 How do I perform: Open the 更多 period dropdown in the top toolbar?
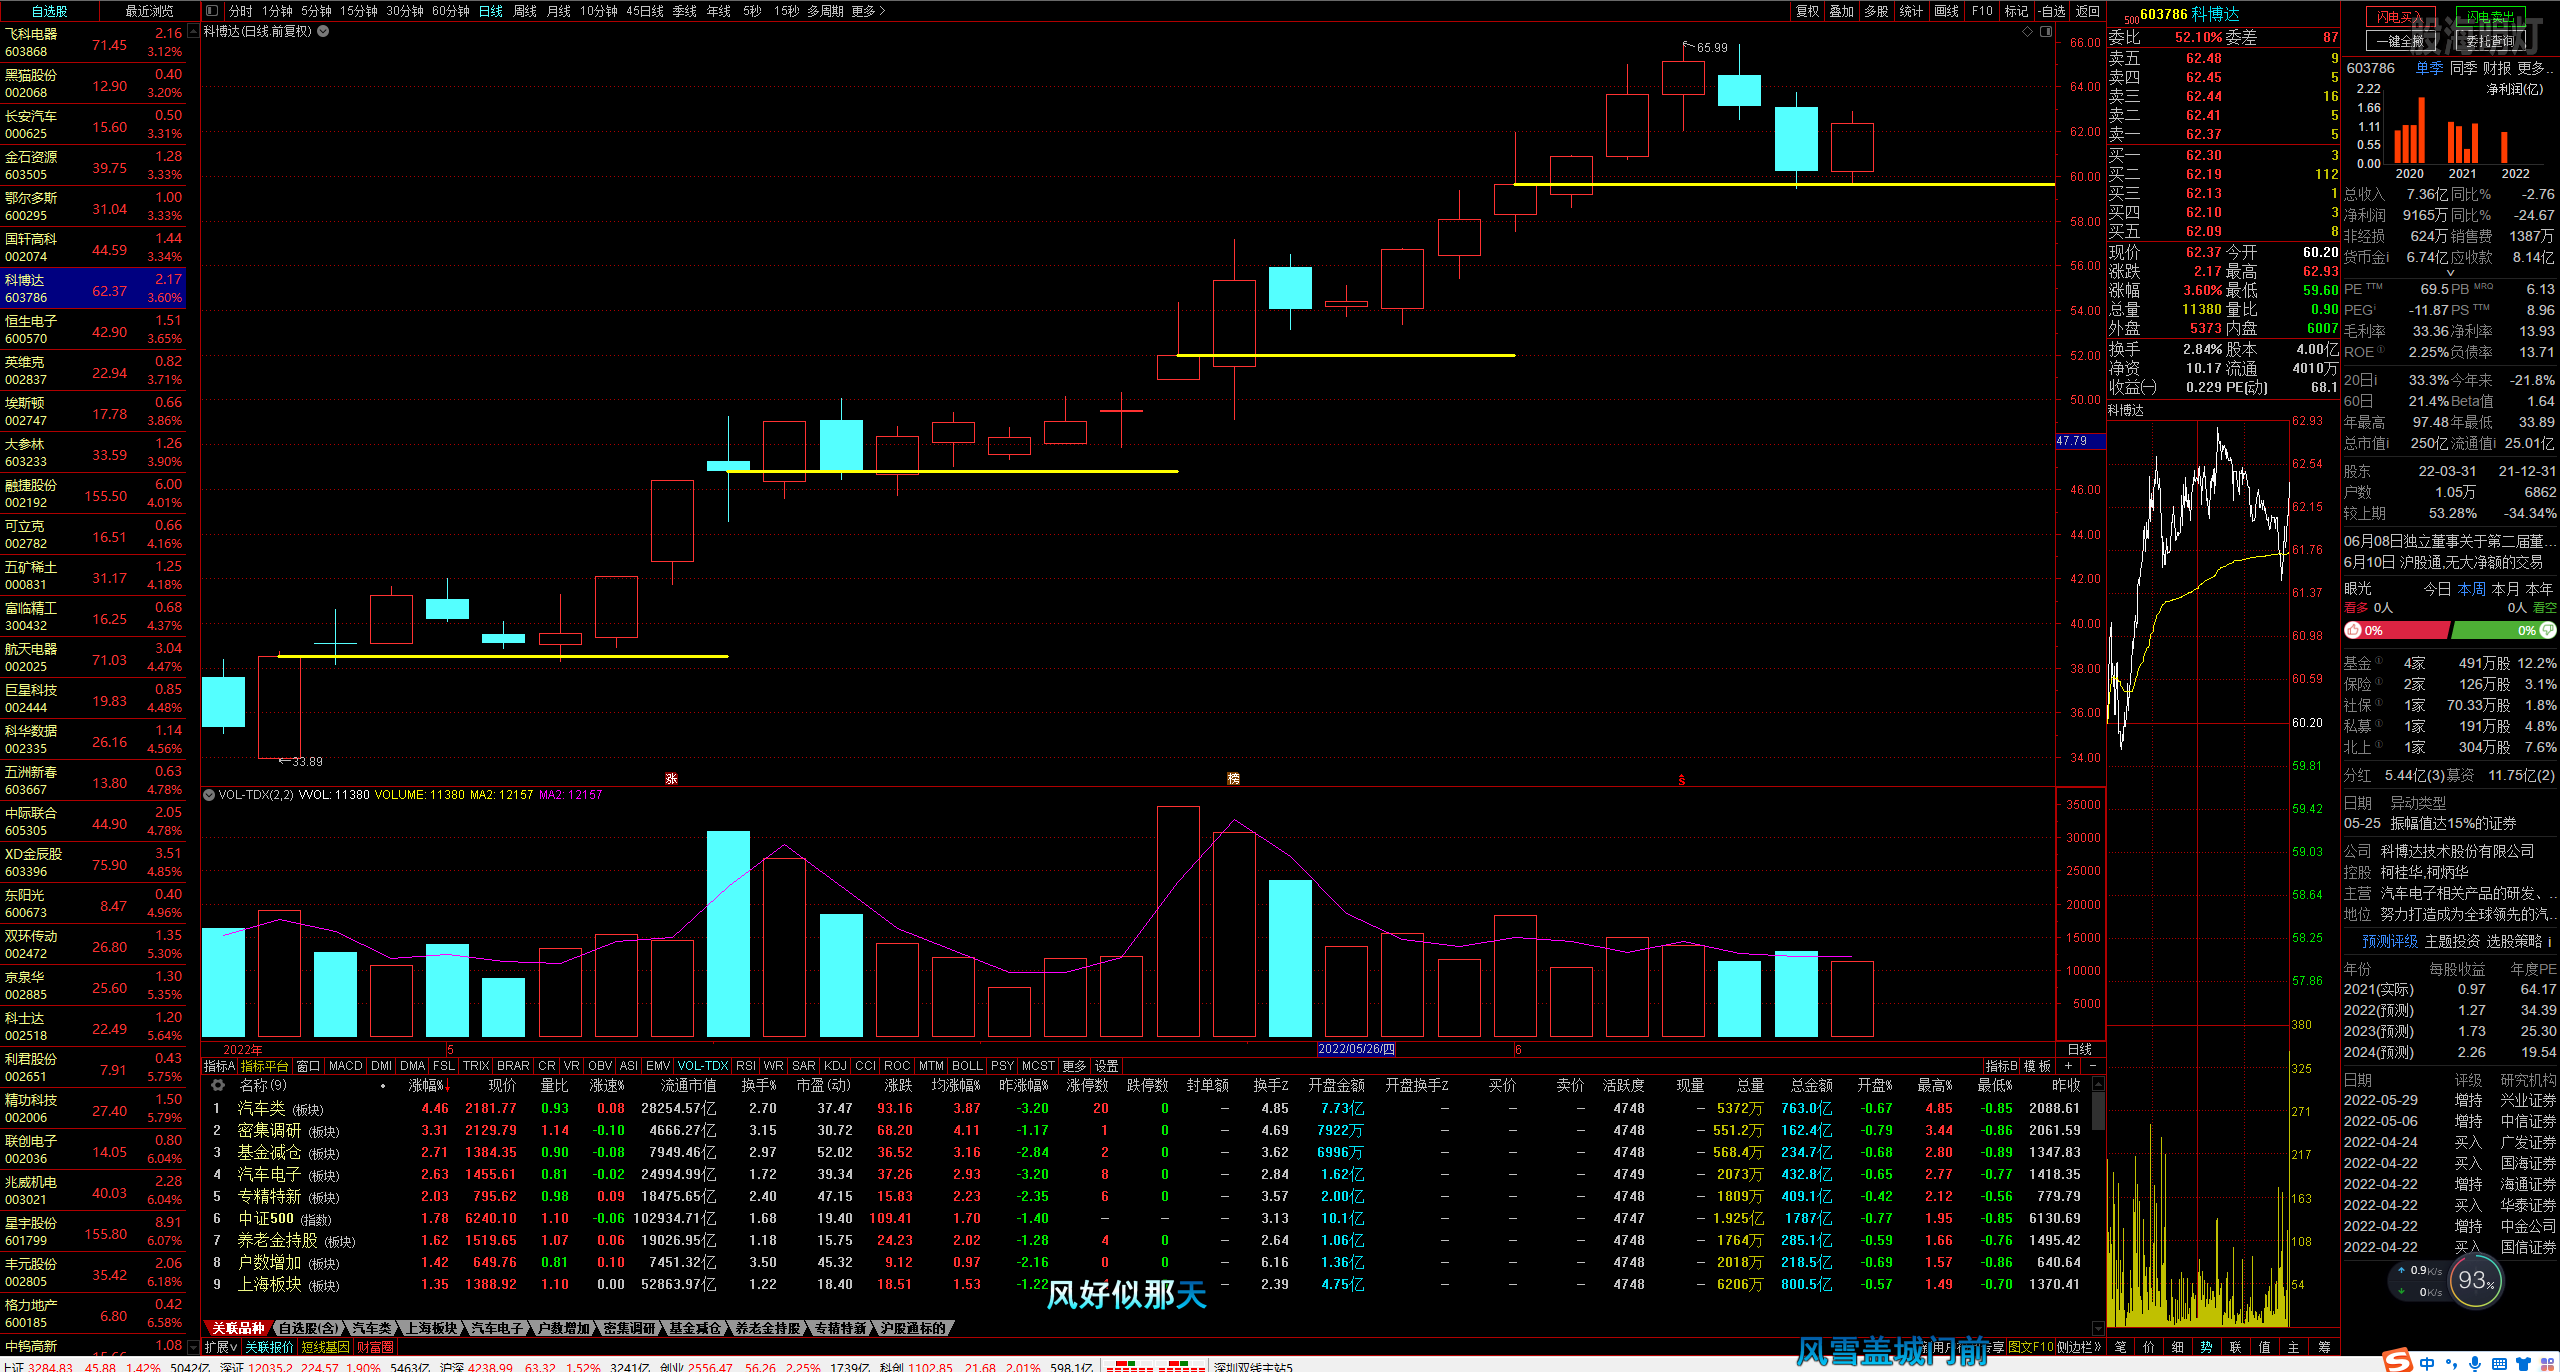coord(868,11)
